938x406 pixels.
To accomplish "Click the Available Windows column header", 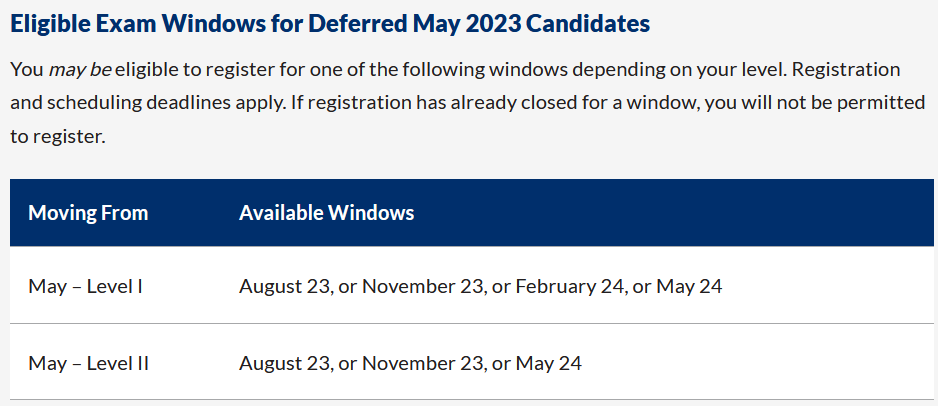I will click(326, 213).
